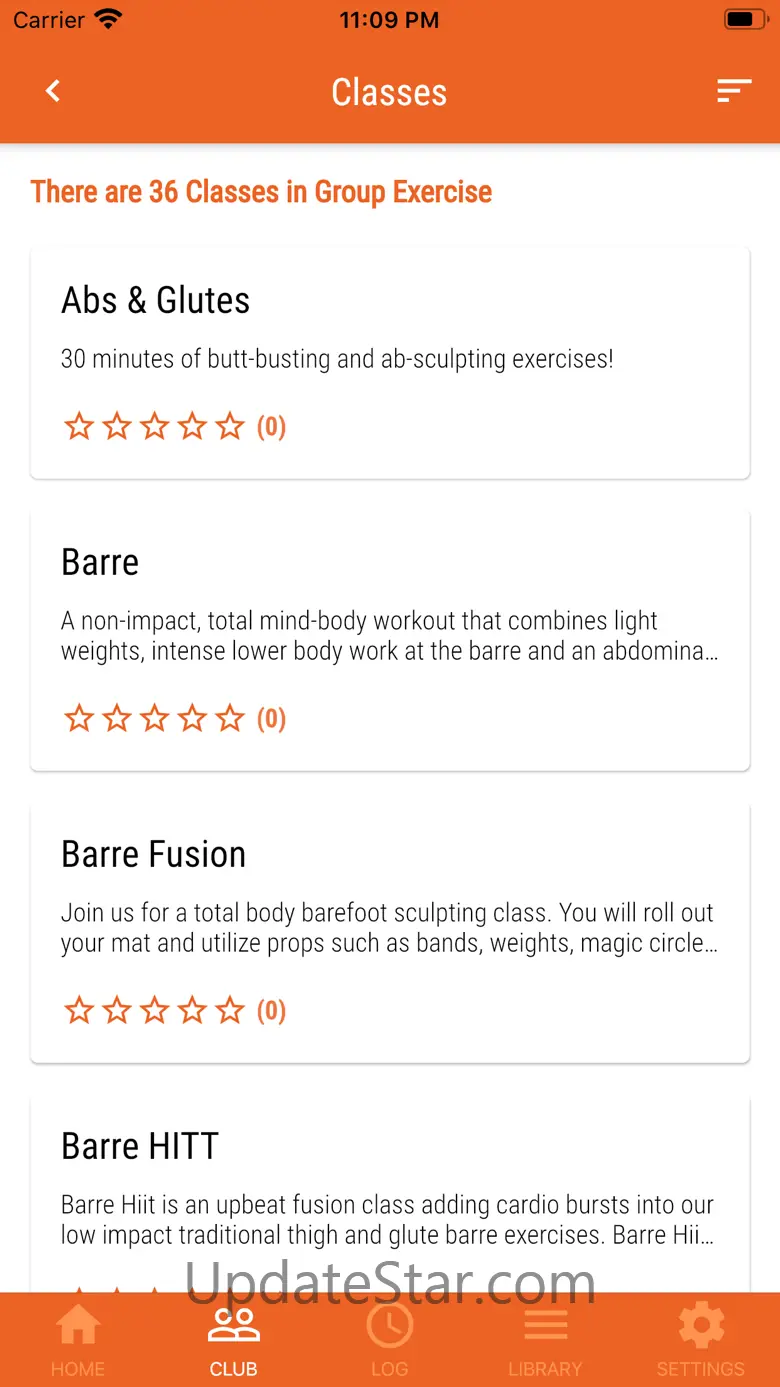Tap first star under Barre class
The image size is (780, 1387).
coord(78,719)
